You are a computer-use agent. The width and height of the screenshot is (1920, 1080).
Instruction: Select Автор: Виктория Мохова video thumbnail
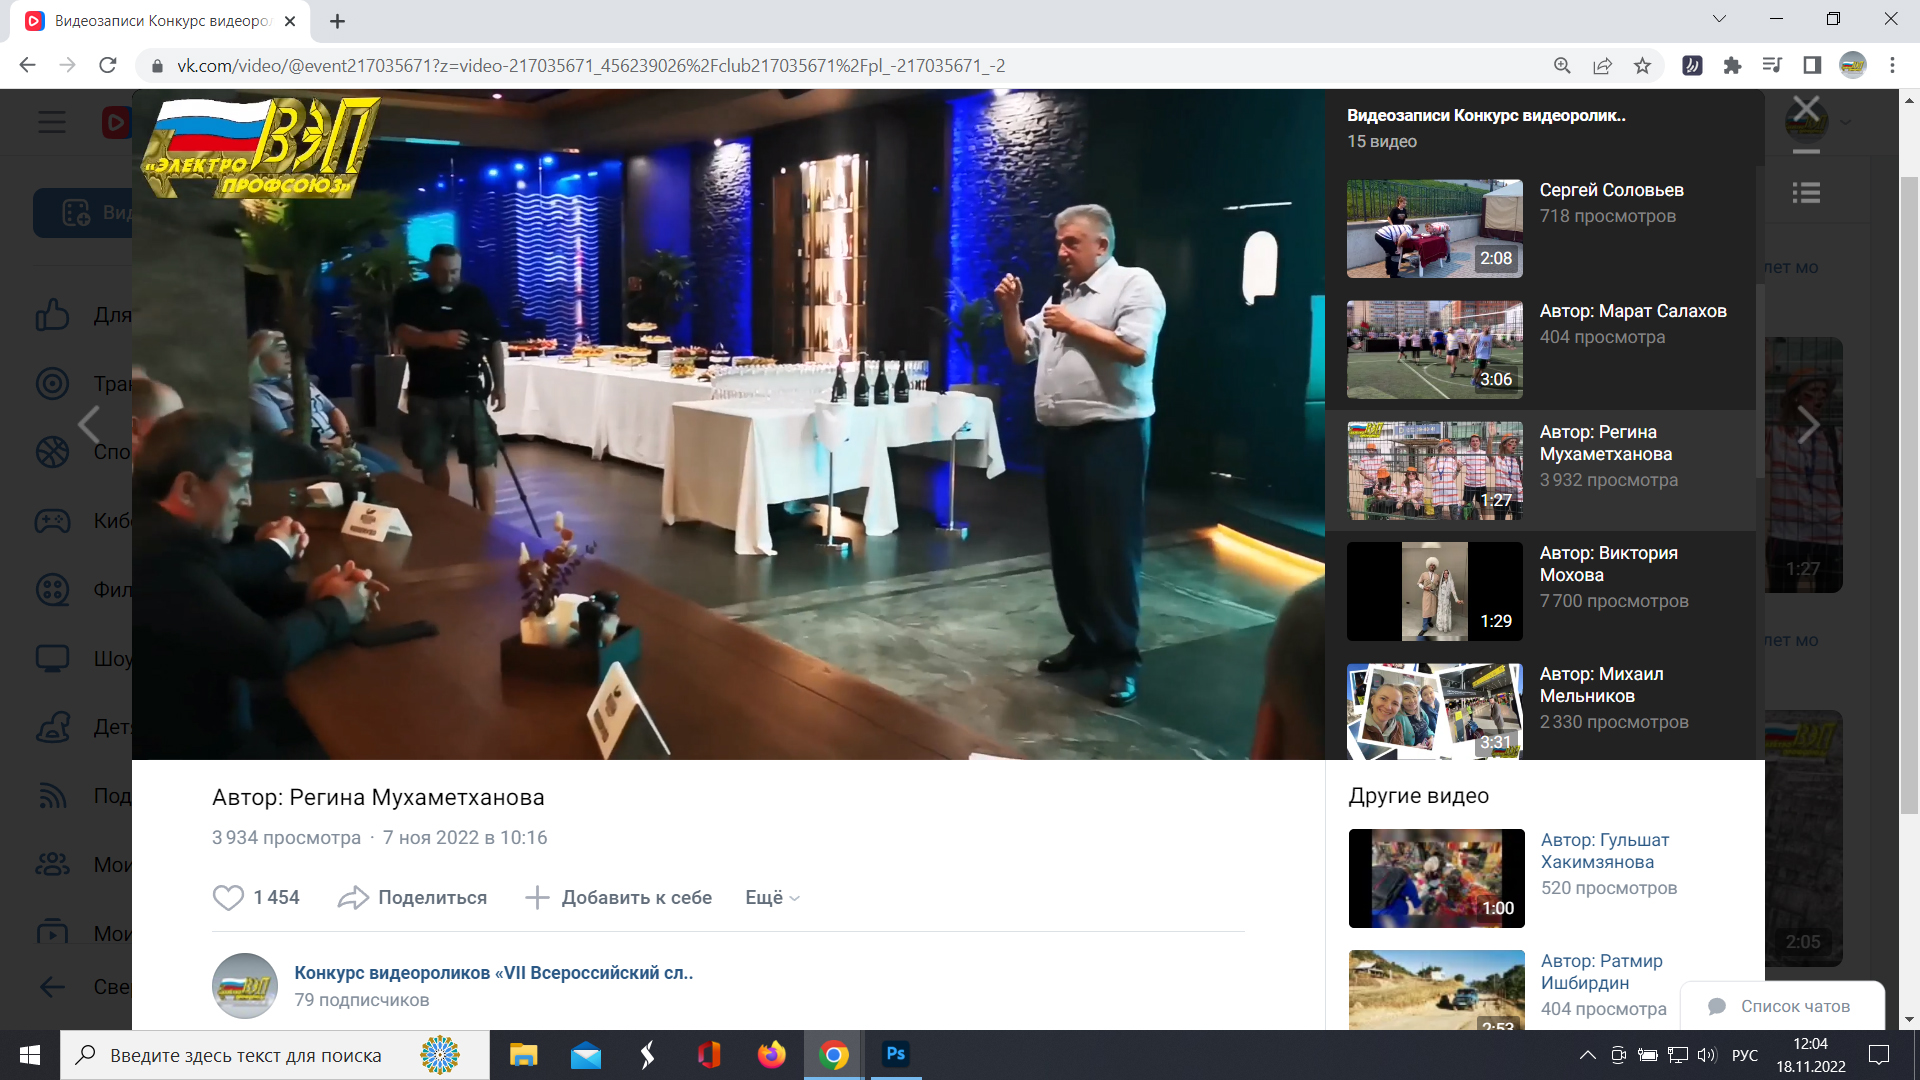1434,591
